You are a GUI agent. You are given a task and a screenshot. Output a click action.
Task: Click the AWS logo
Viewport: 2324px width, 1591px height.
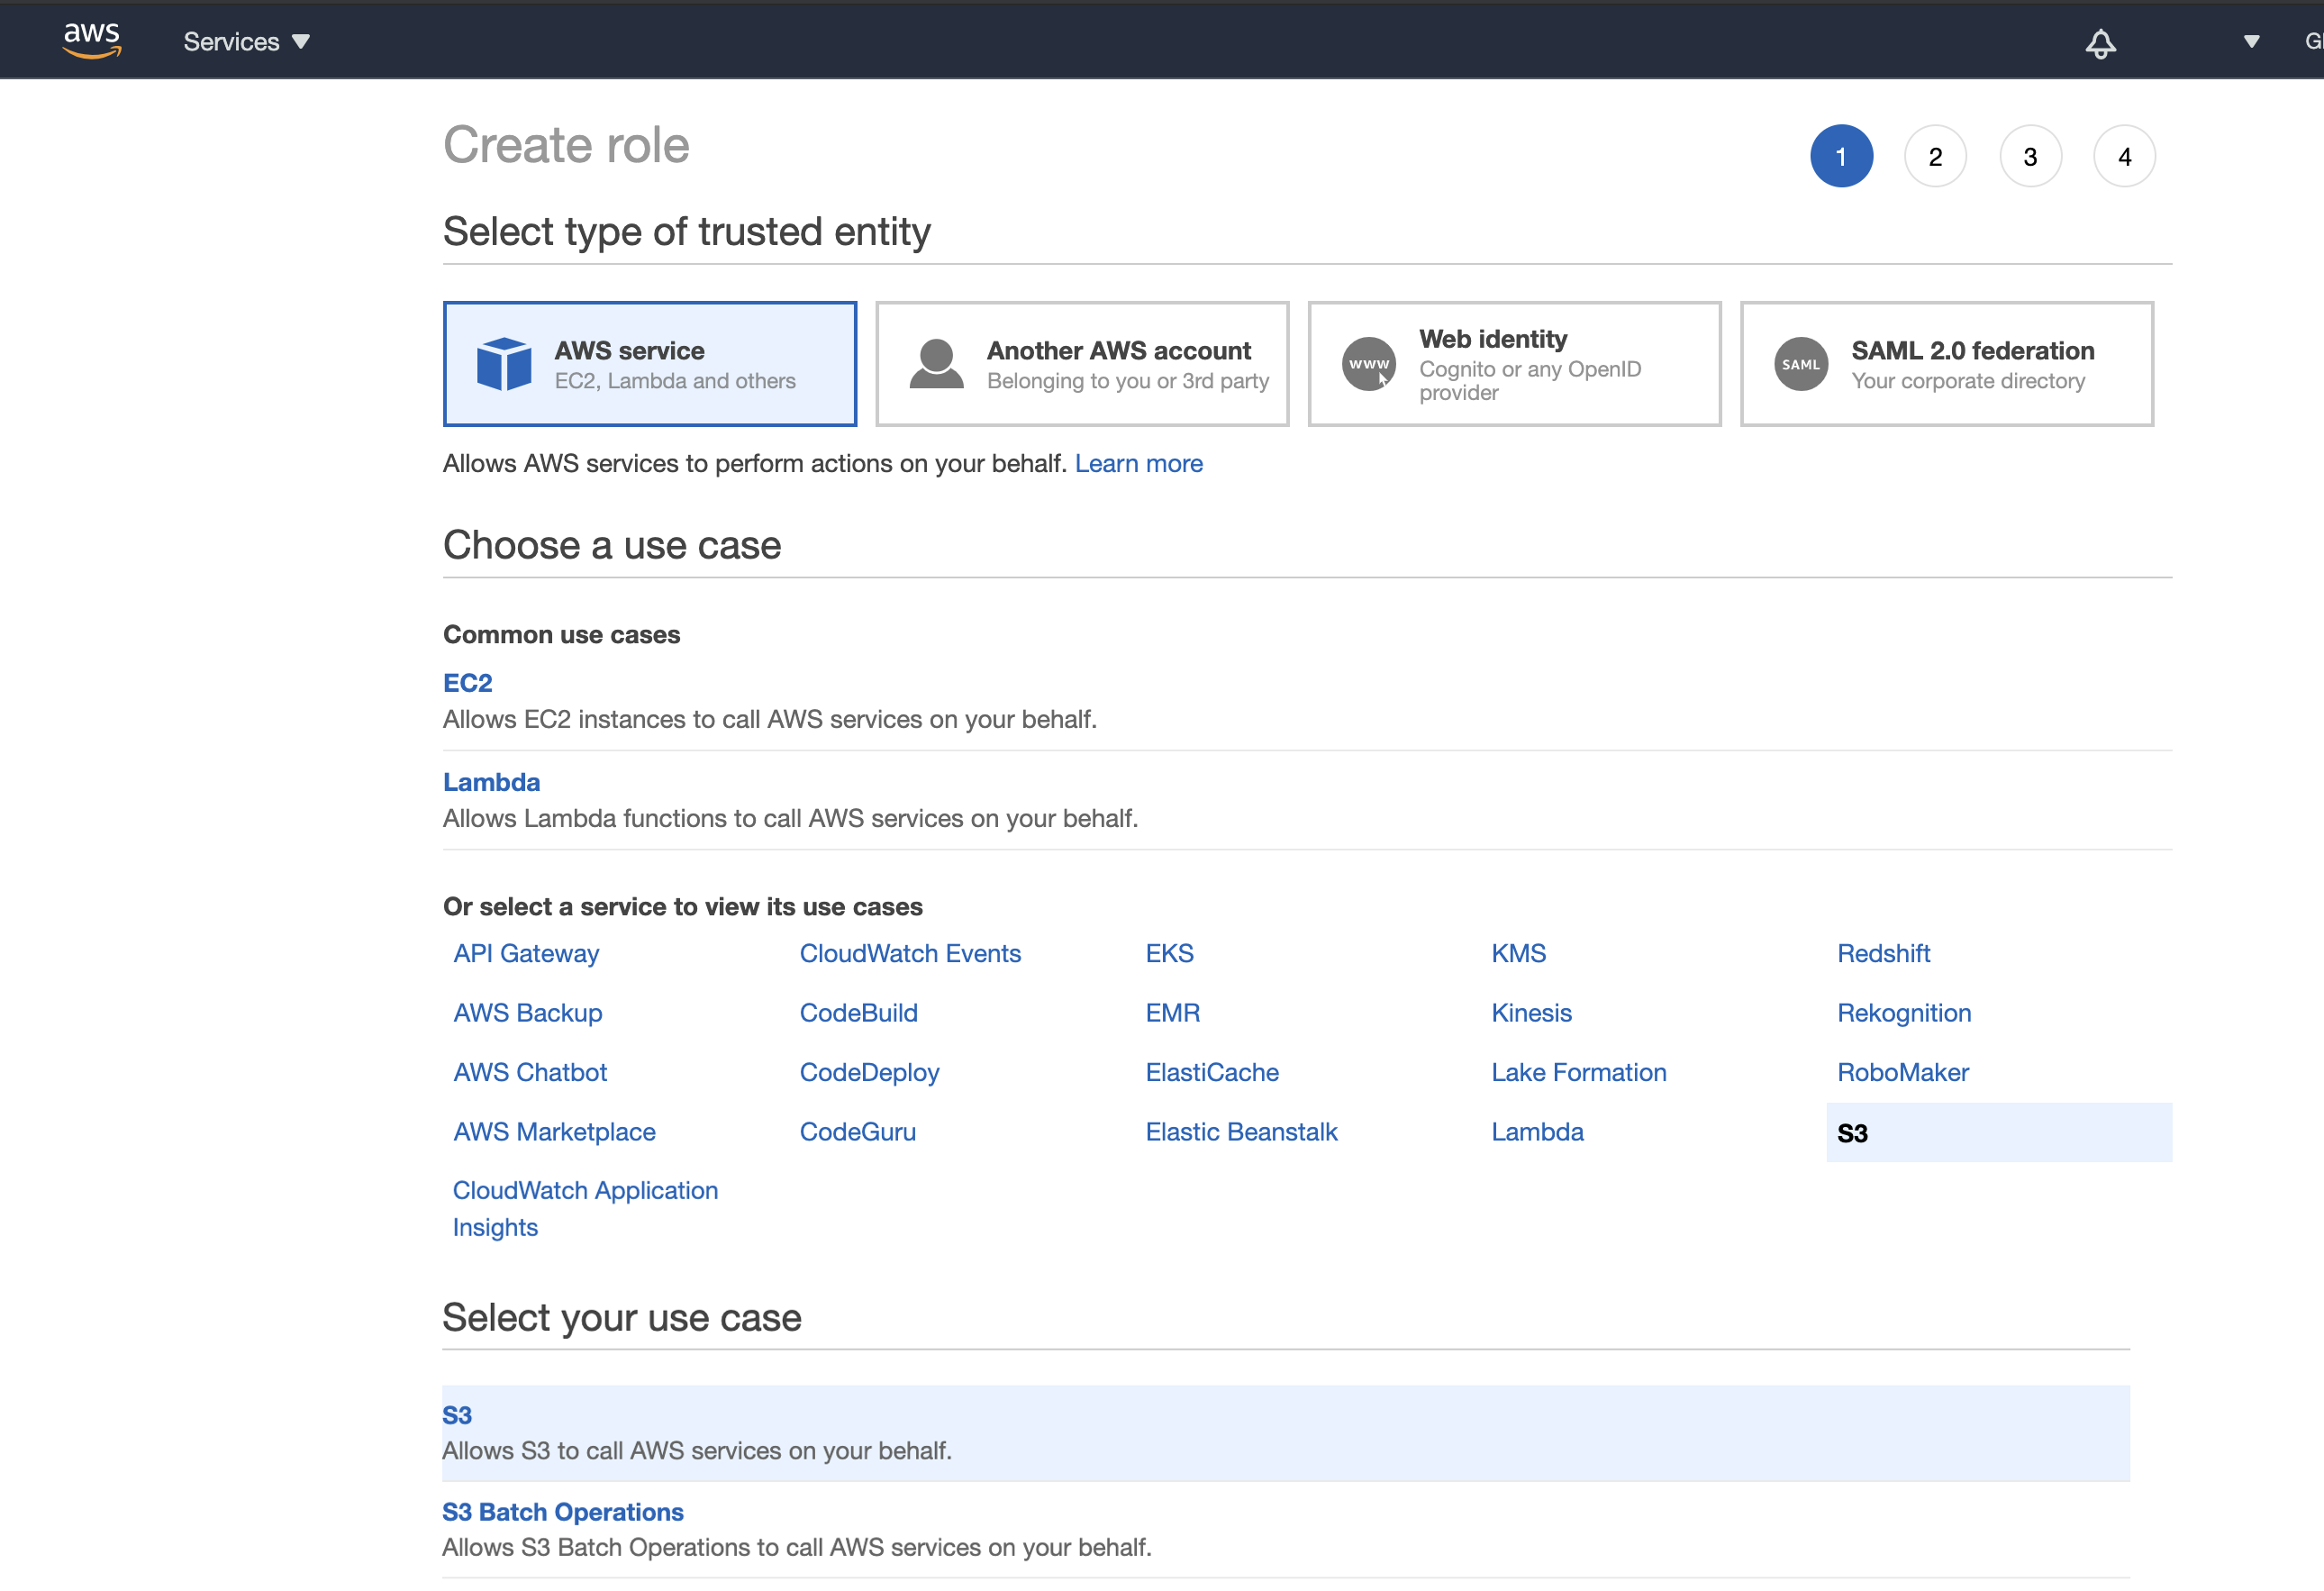tap(92, 40)
